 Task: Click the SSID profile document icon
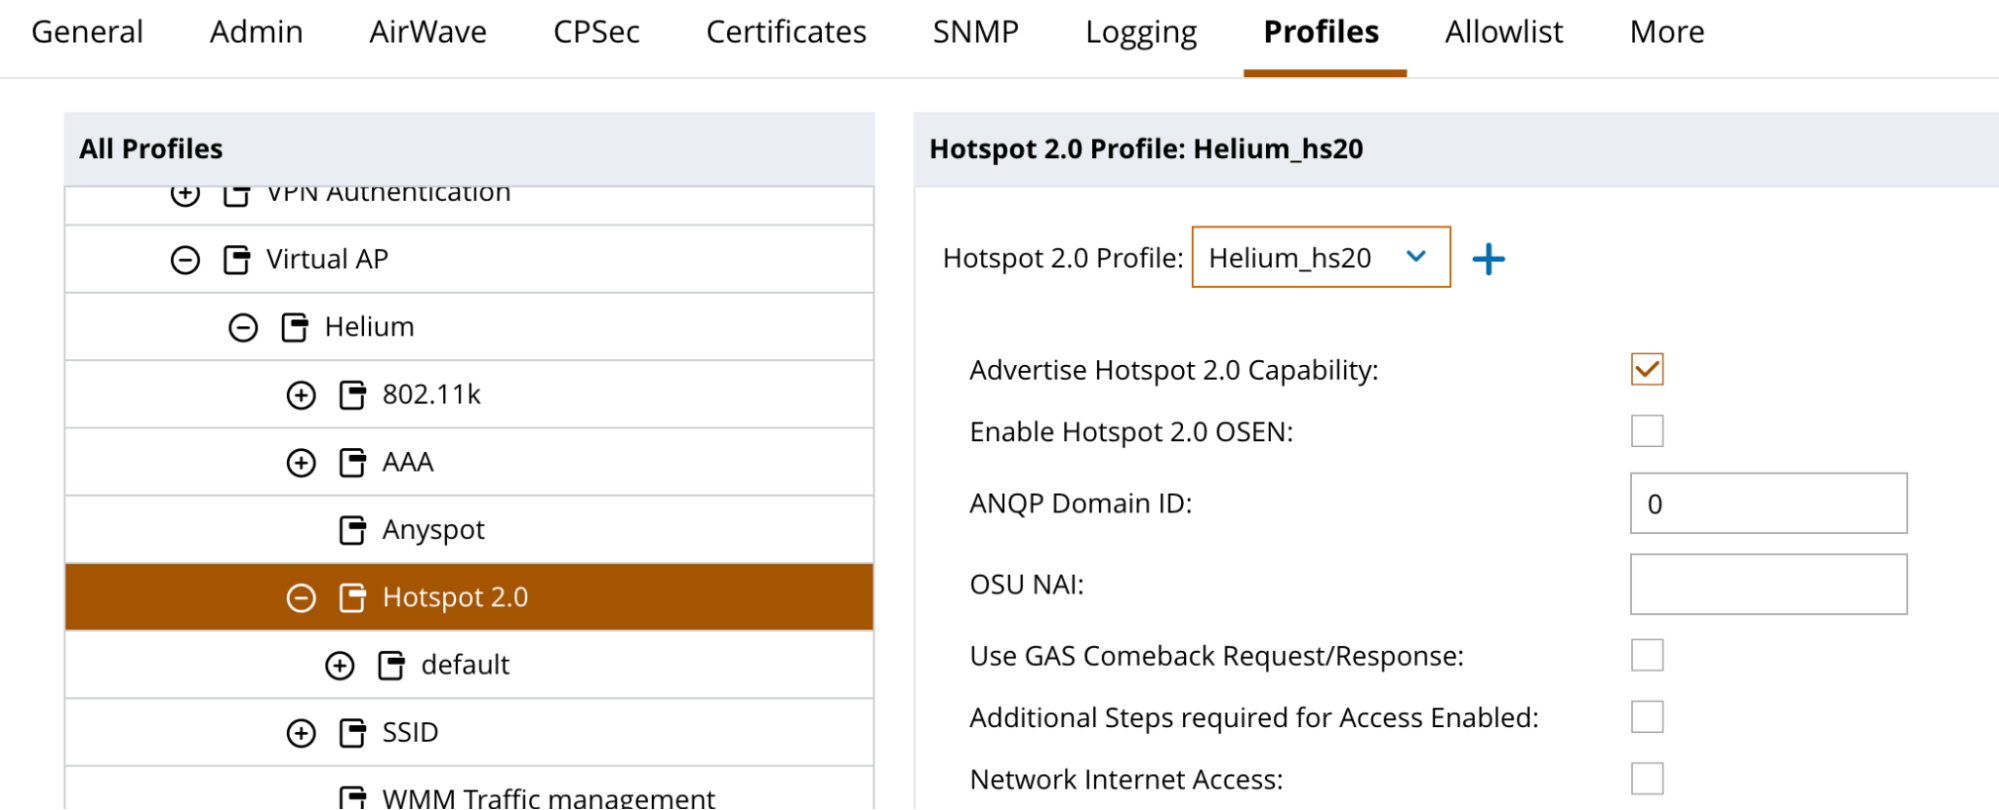(352, 733)
